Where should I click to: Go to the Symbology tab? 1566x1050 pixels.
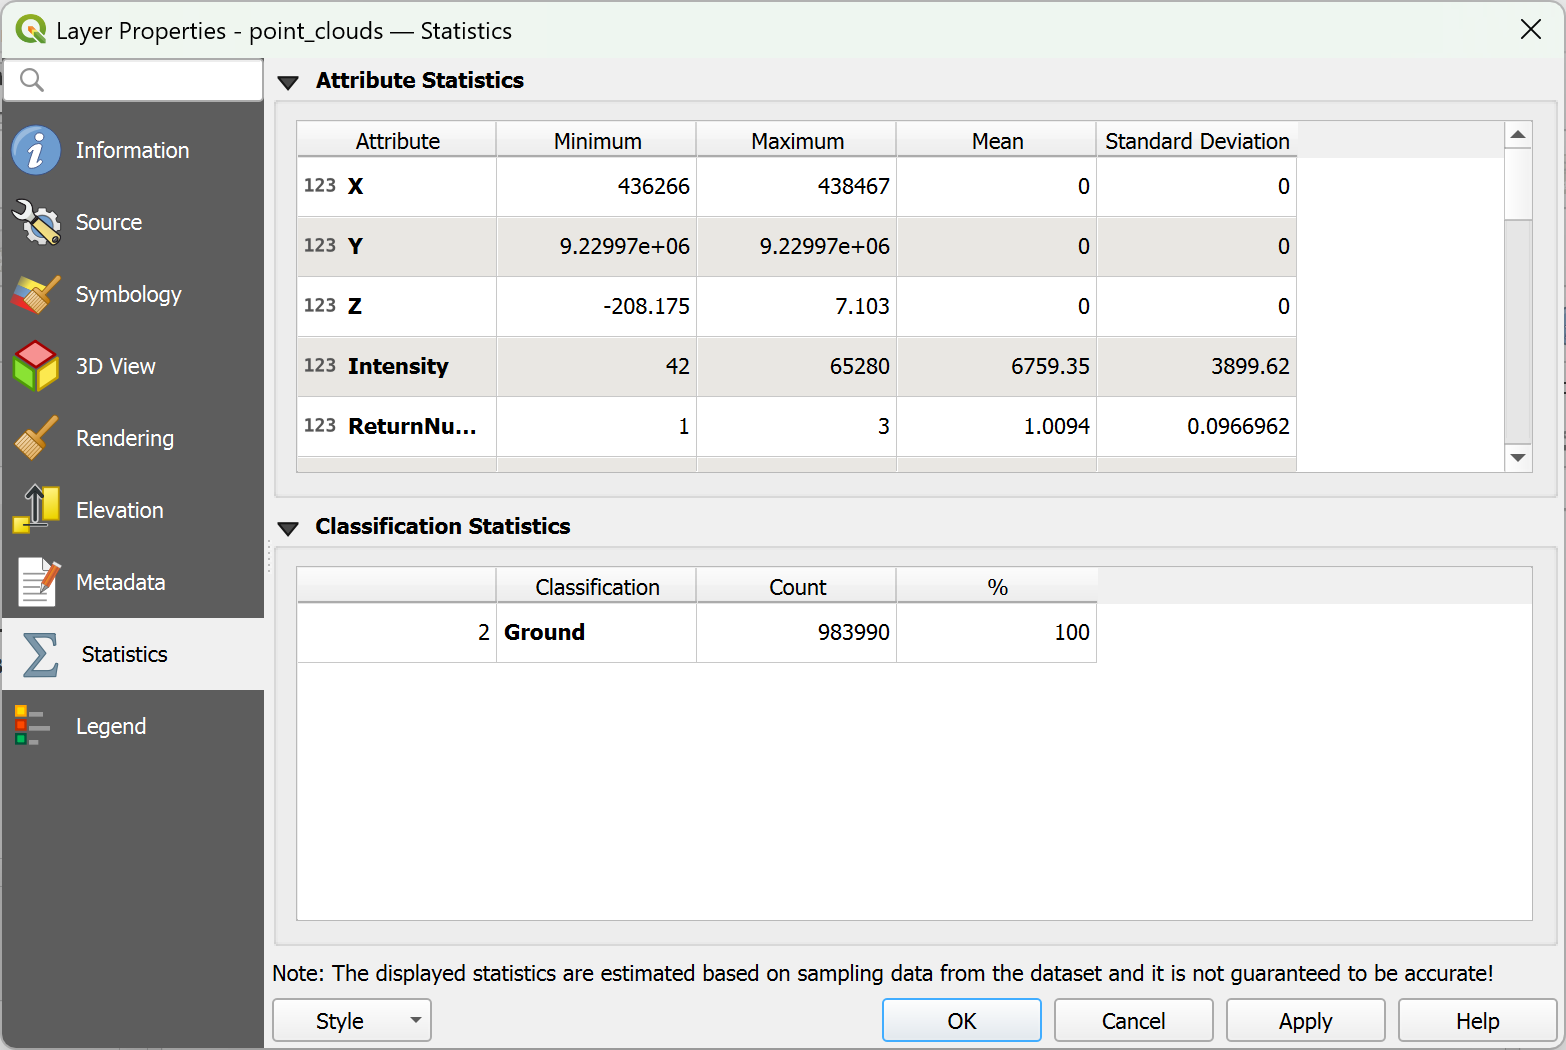(x=133, y=294)
